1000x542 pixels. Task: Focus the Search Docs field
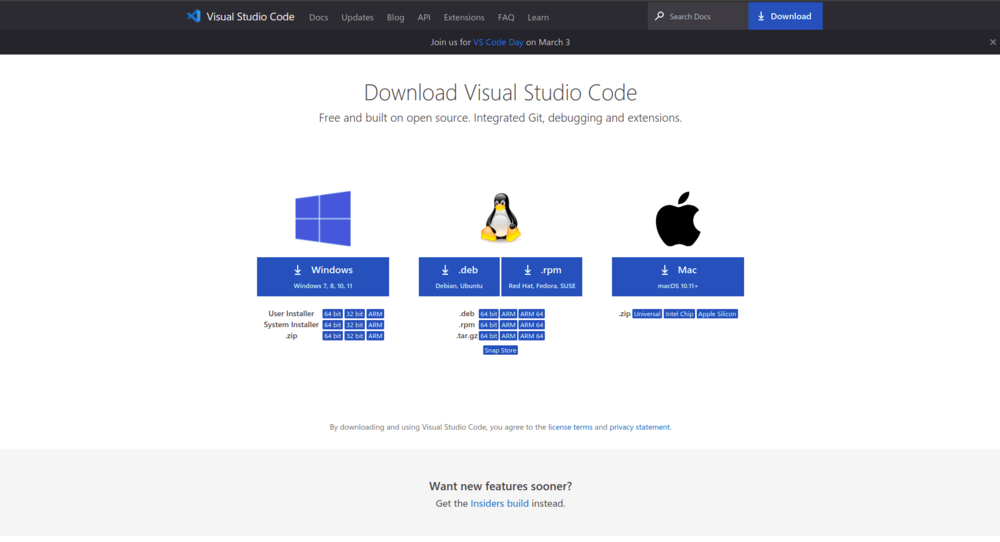(698, 16)
